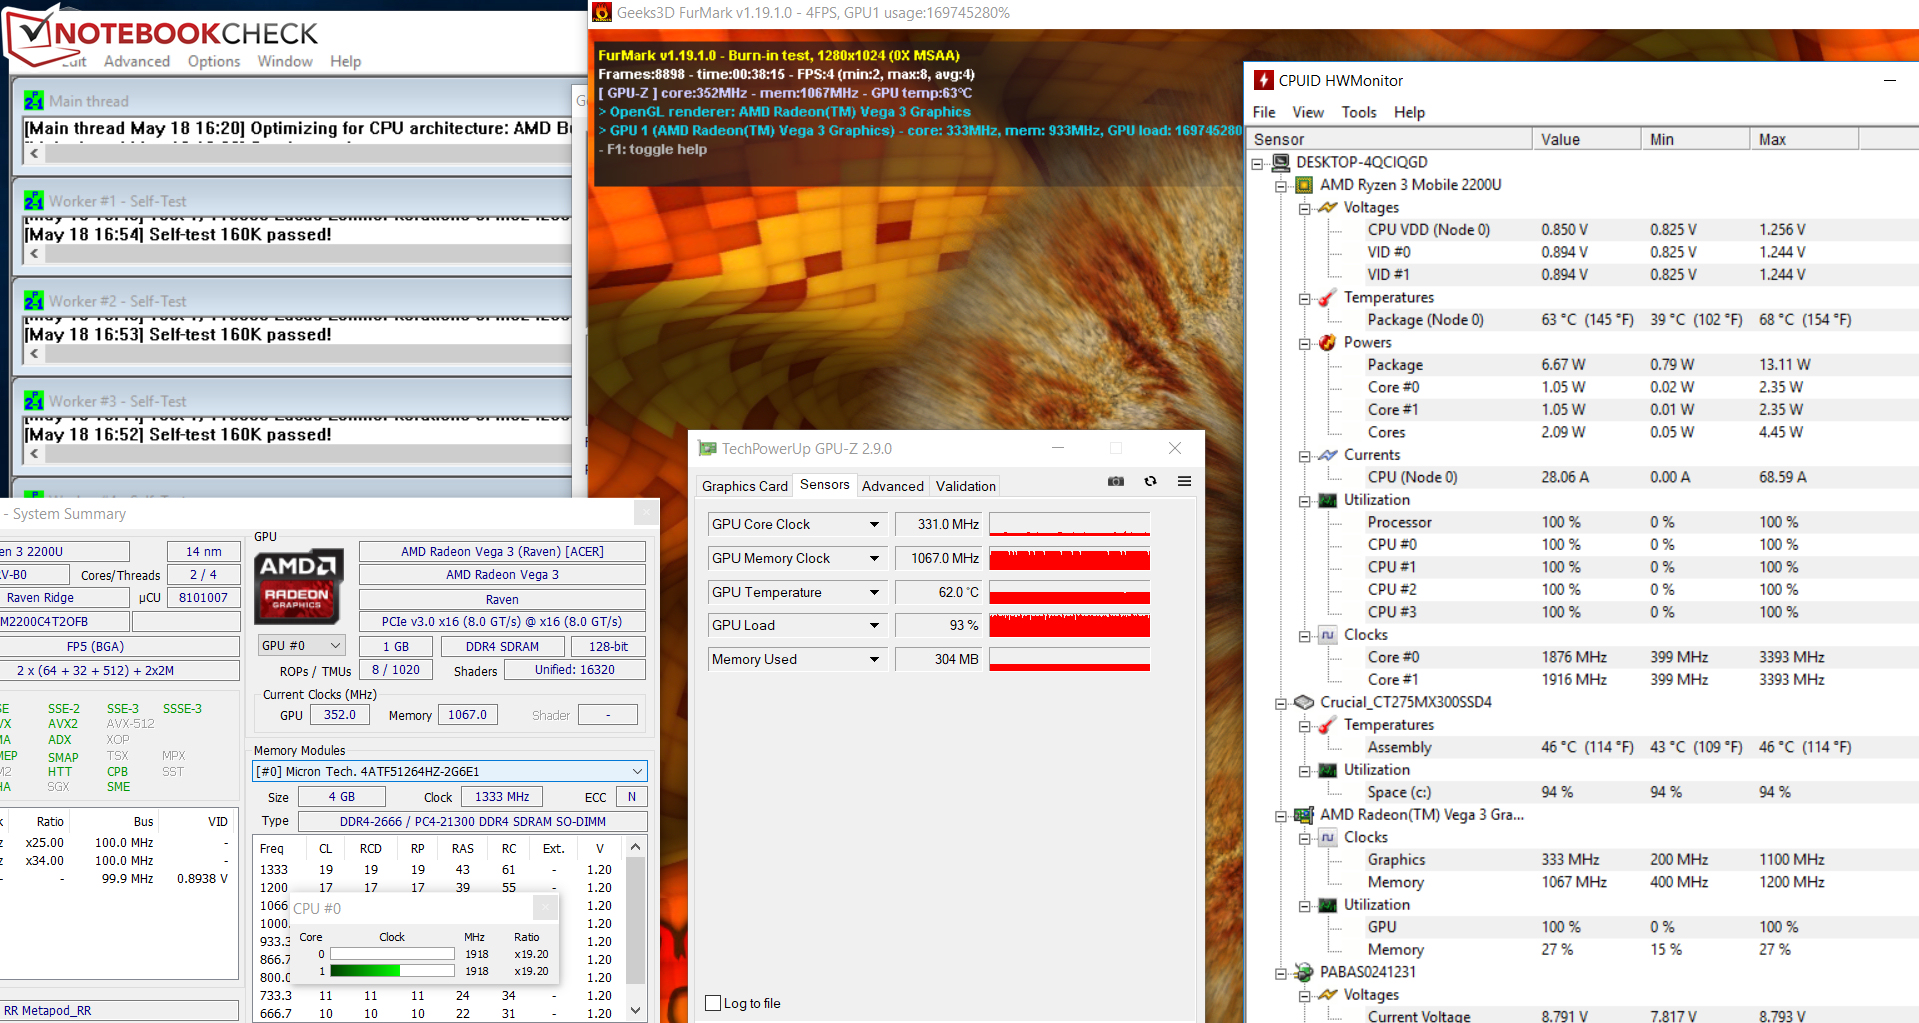Collapse the Crucial_CT275MX300SSD4 tree node
This screenshot has height=1023, width=1919.
1281,703
